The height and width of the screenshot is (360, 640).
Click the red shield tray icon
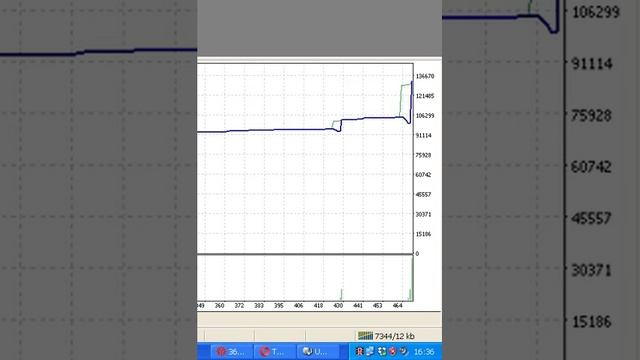[393, 351]
